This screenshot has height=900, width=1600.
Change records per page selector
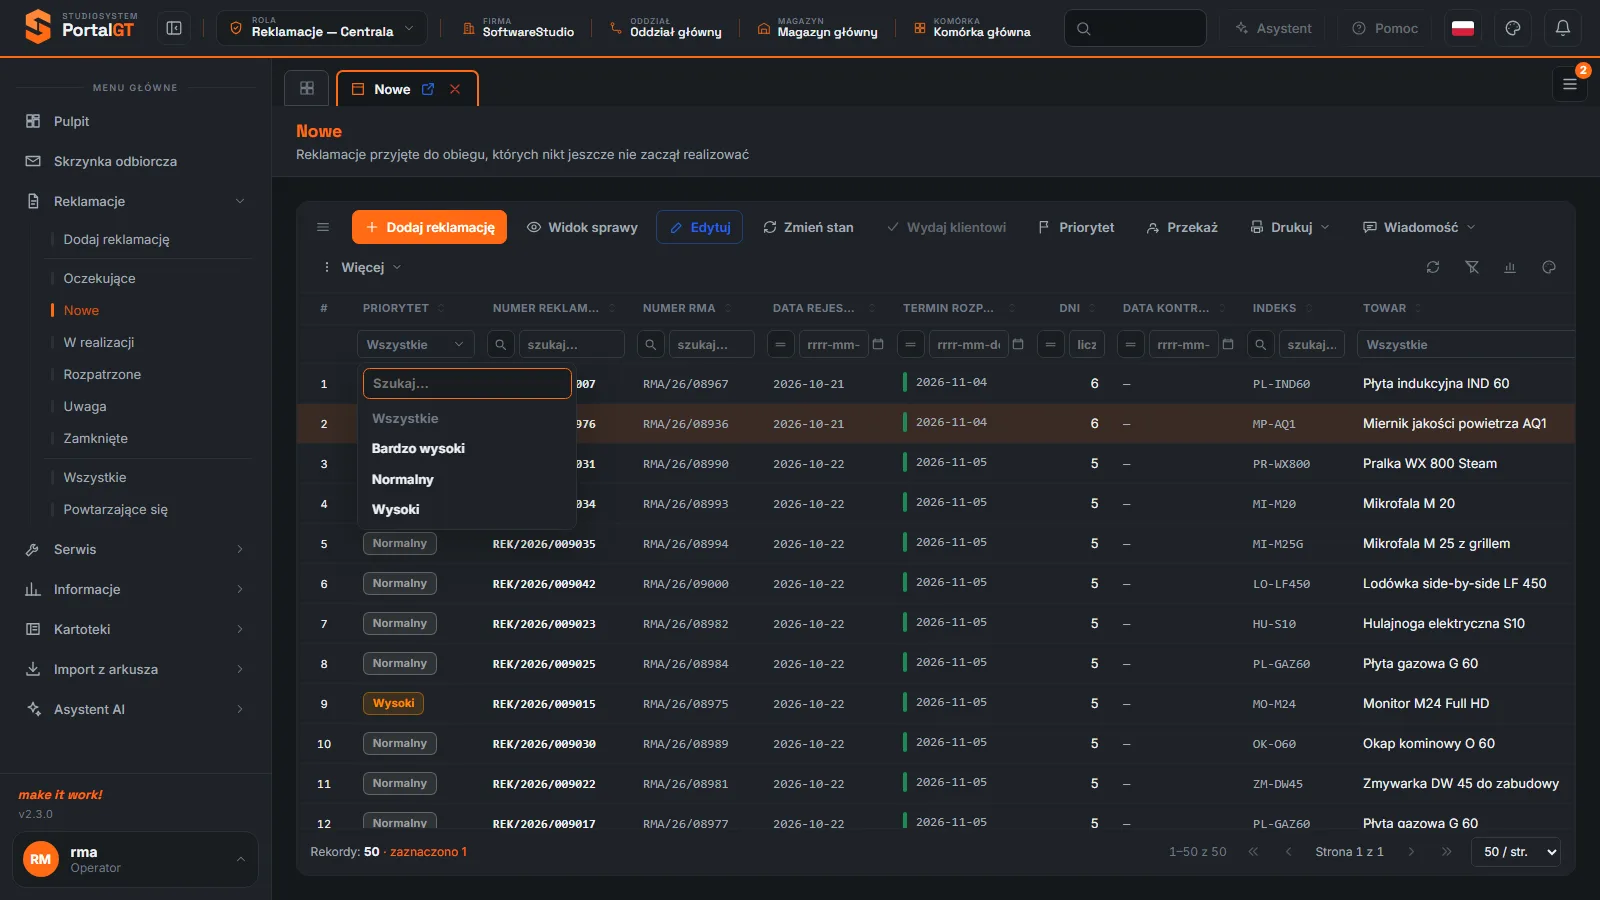[x=1515, y=852]
